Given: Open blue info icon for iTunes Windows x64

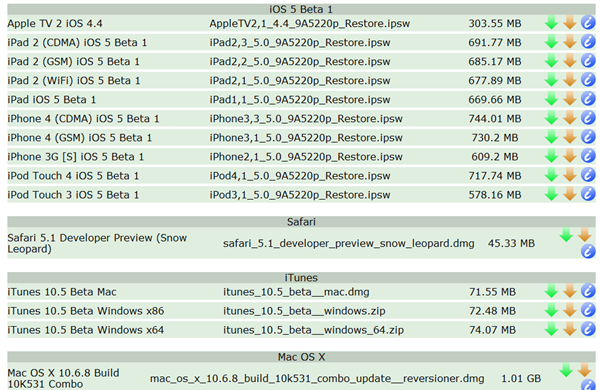Looking at the screenshot, I should click(x=588, y=329).
